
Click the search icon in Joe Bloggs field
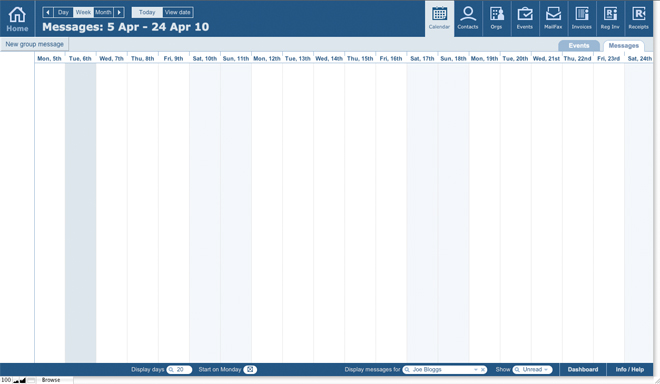pyautogui.click(x=407, y=370)
